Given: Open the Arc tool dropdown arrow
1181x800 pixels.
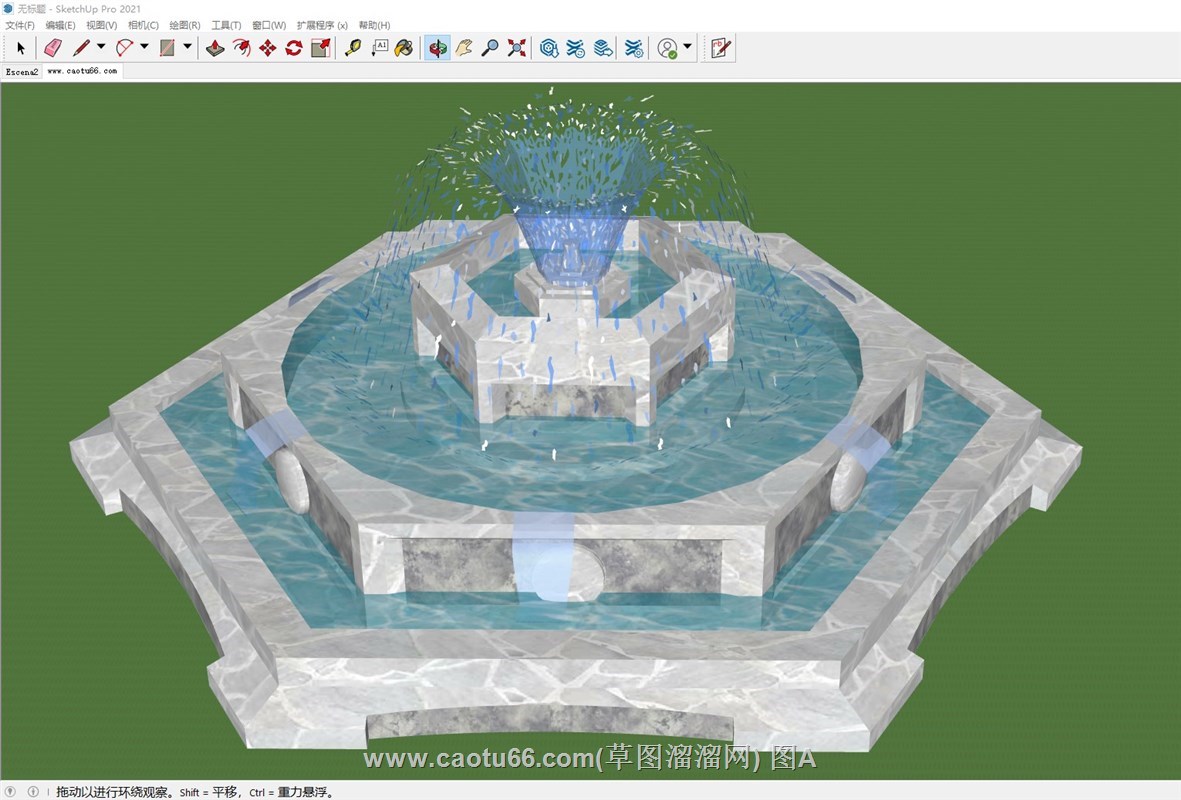Looking at the screenshot, I should [x=144, y=47].
